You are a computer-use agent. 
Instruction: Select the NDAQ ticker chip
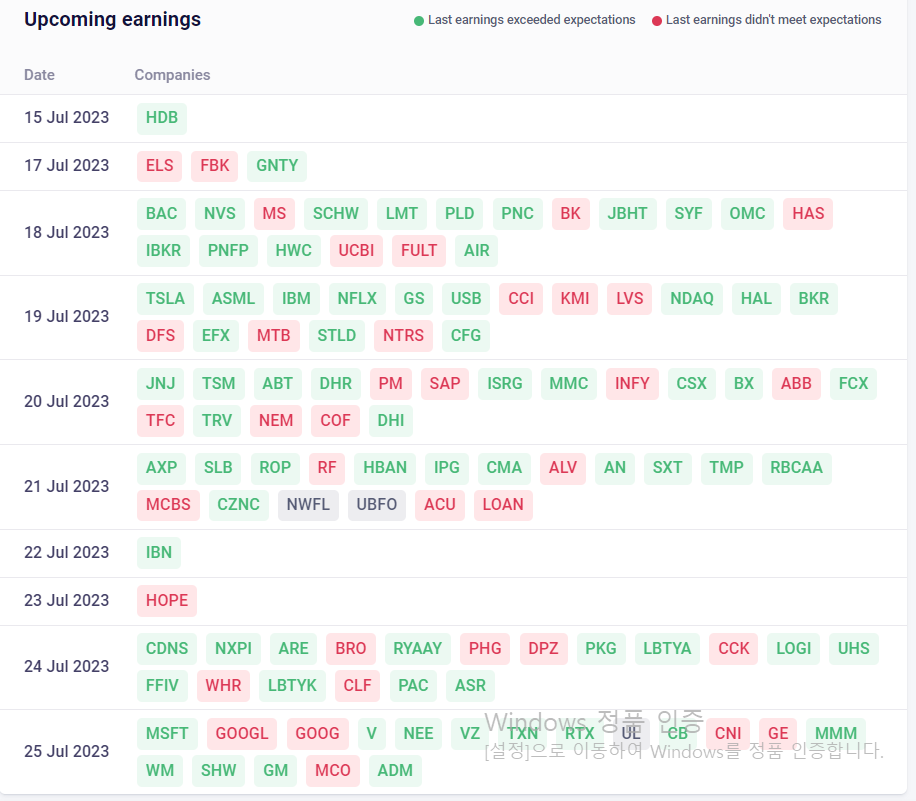[692, 299]
